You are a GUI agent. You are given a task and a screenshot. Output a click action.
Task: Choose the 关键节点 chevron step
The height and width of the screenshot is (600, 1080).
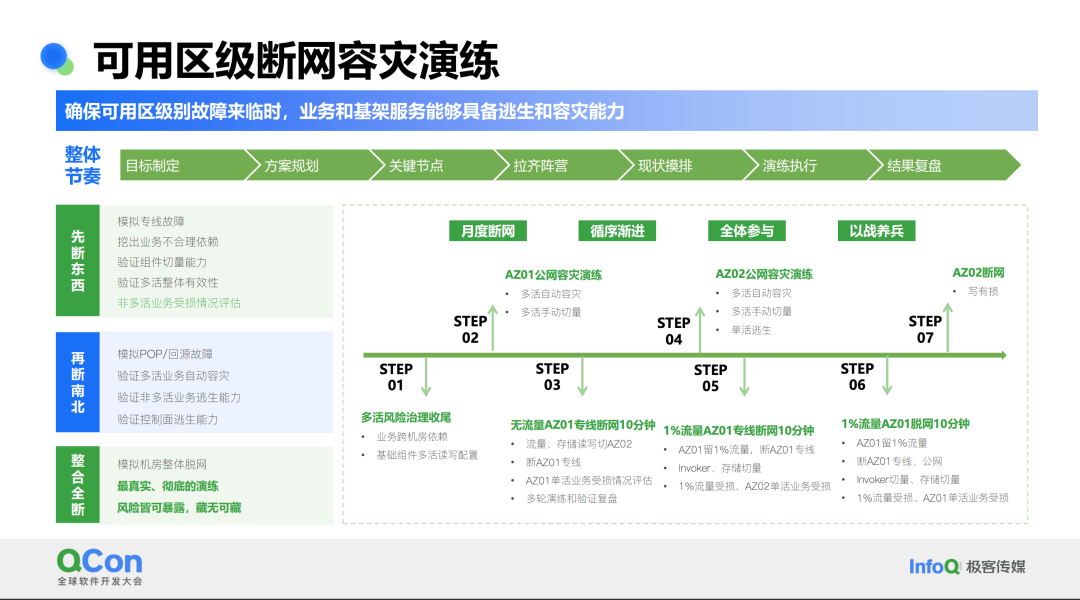(439, 165)
